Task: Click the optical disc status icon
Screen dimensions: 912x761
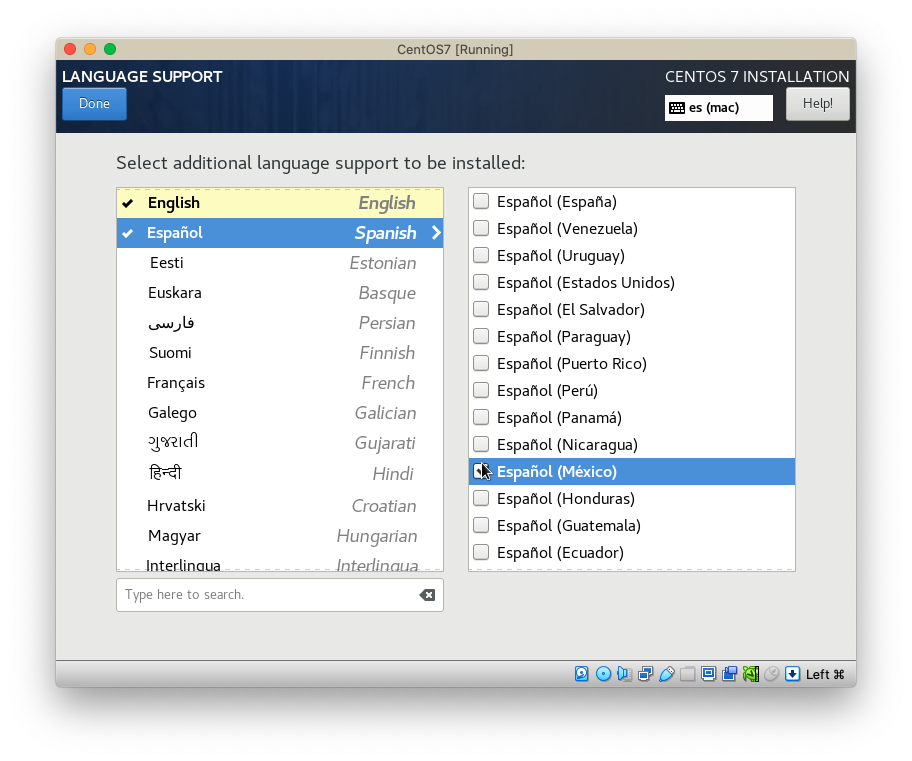Action: [x=603, y=674]
